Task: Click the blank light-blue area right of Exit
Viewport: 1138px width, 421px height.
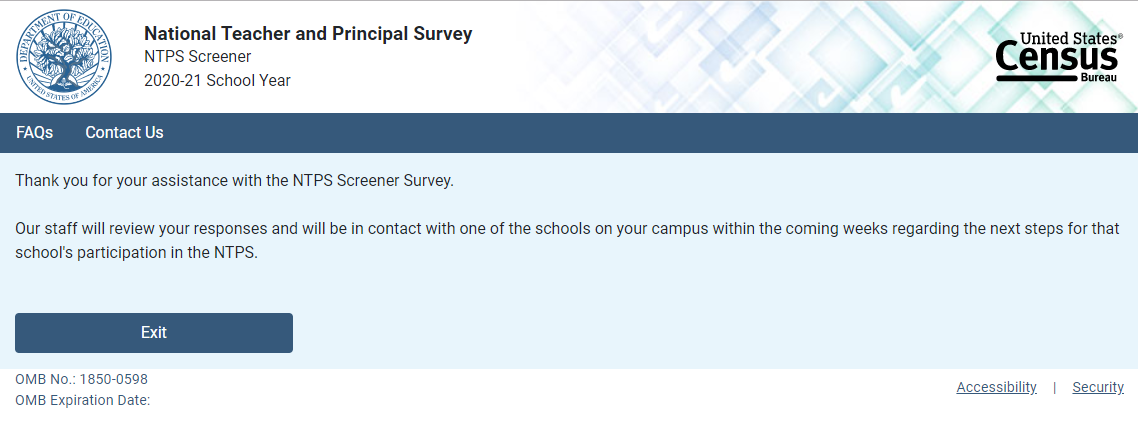Action: [700, 333]
